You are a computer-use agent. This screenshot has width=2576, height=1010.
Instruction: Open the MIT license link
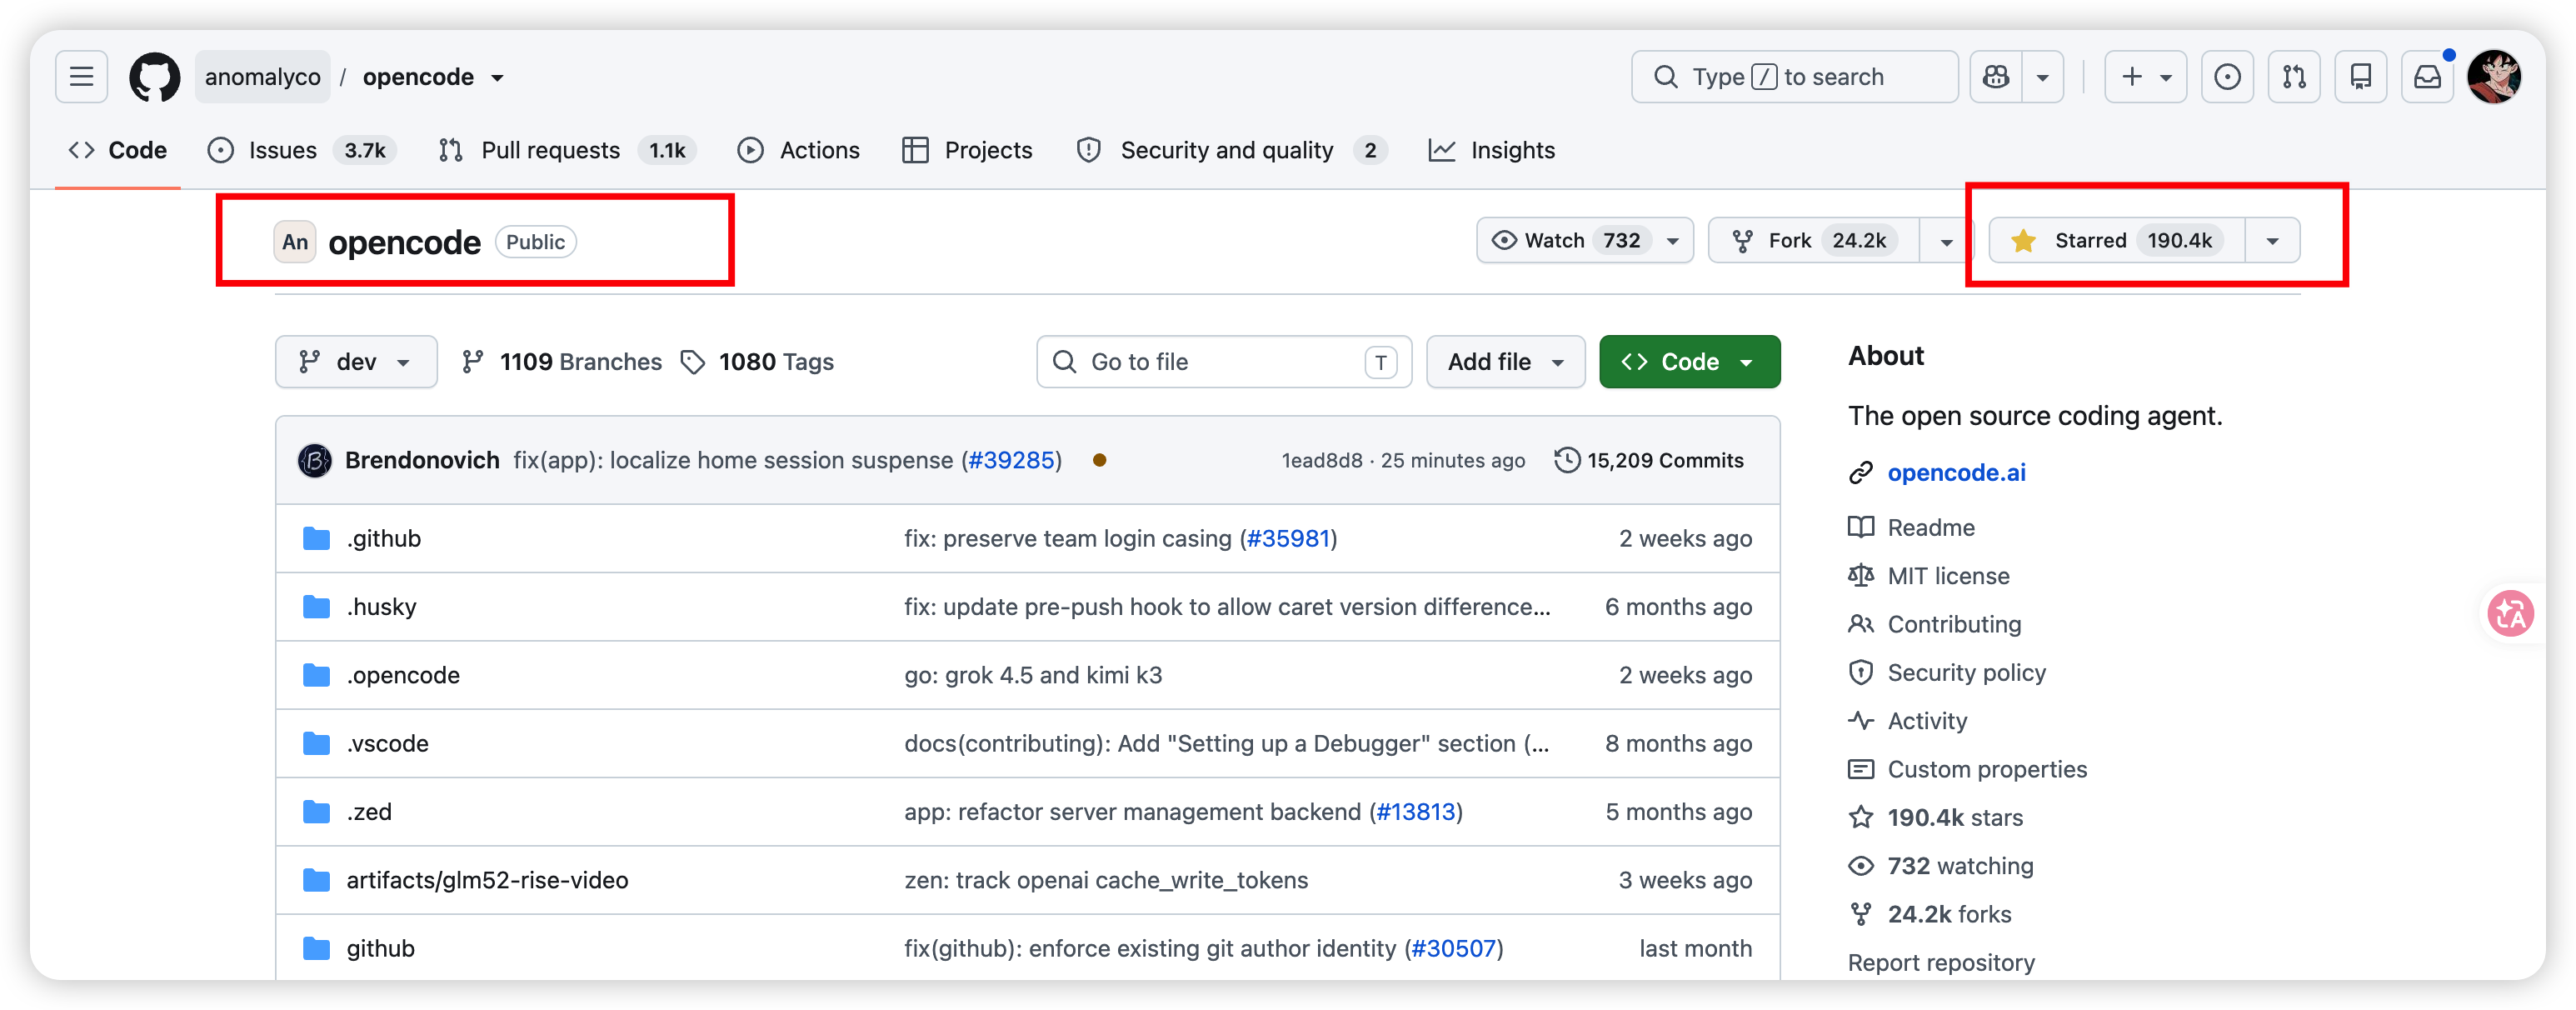1948,576
